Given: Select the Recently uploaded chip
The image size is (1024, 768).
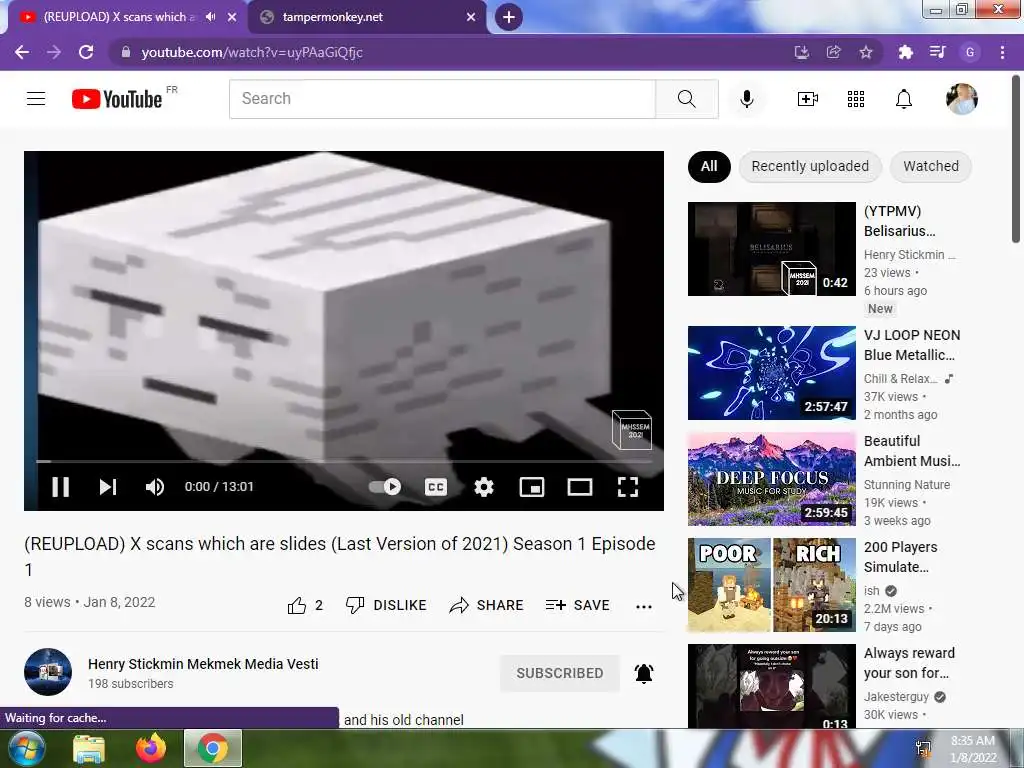Looking at the screenshot, I should click(810, 167).
